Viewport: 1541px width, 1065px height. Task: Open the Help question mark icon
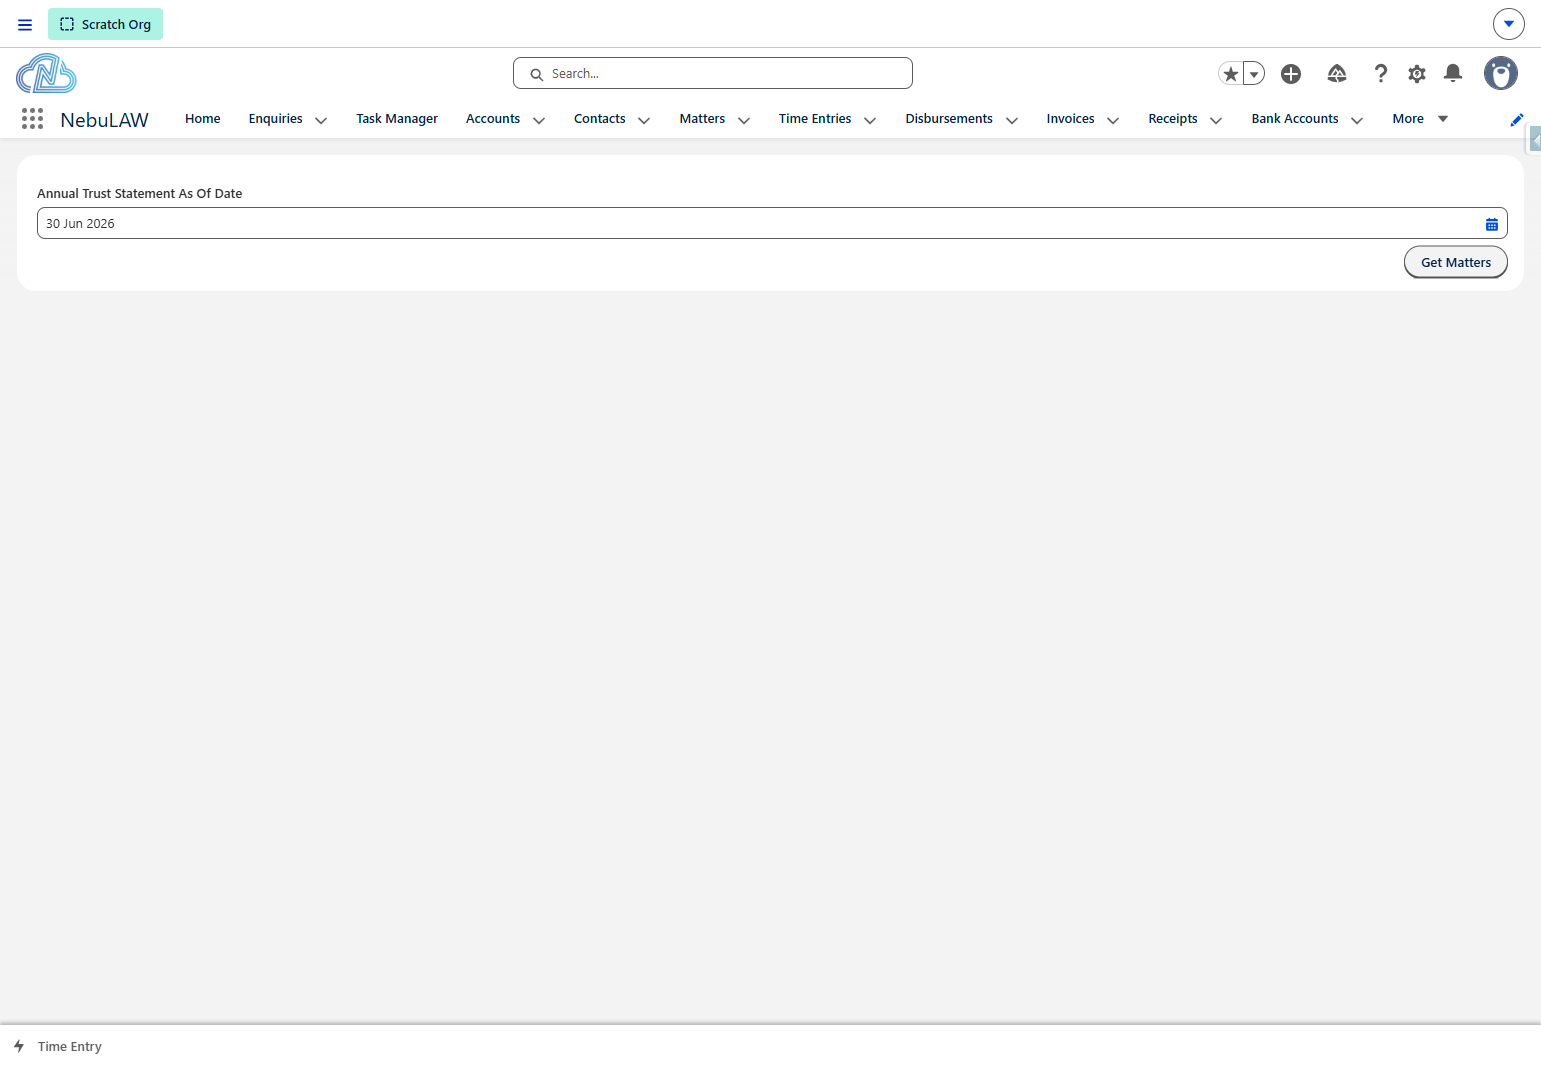coord(1381,74)
